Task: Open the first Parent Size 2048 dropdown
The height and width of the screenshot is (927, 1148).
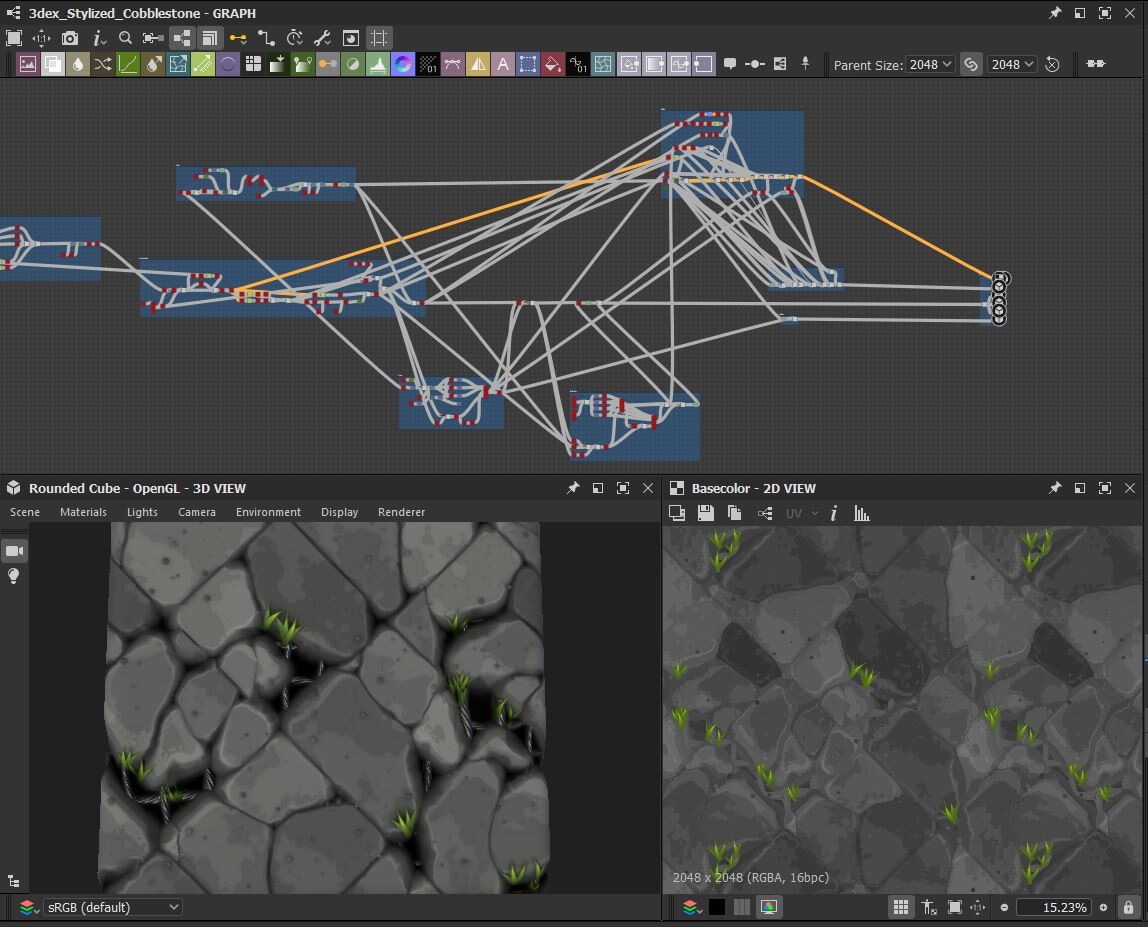Action: (x=930, y=64)
